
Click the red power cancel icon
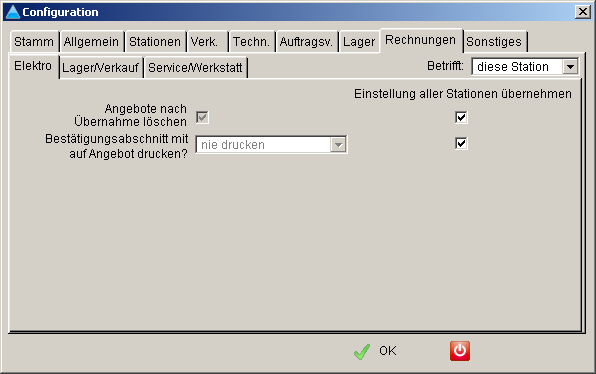tap(460, 351)
